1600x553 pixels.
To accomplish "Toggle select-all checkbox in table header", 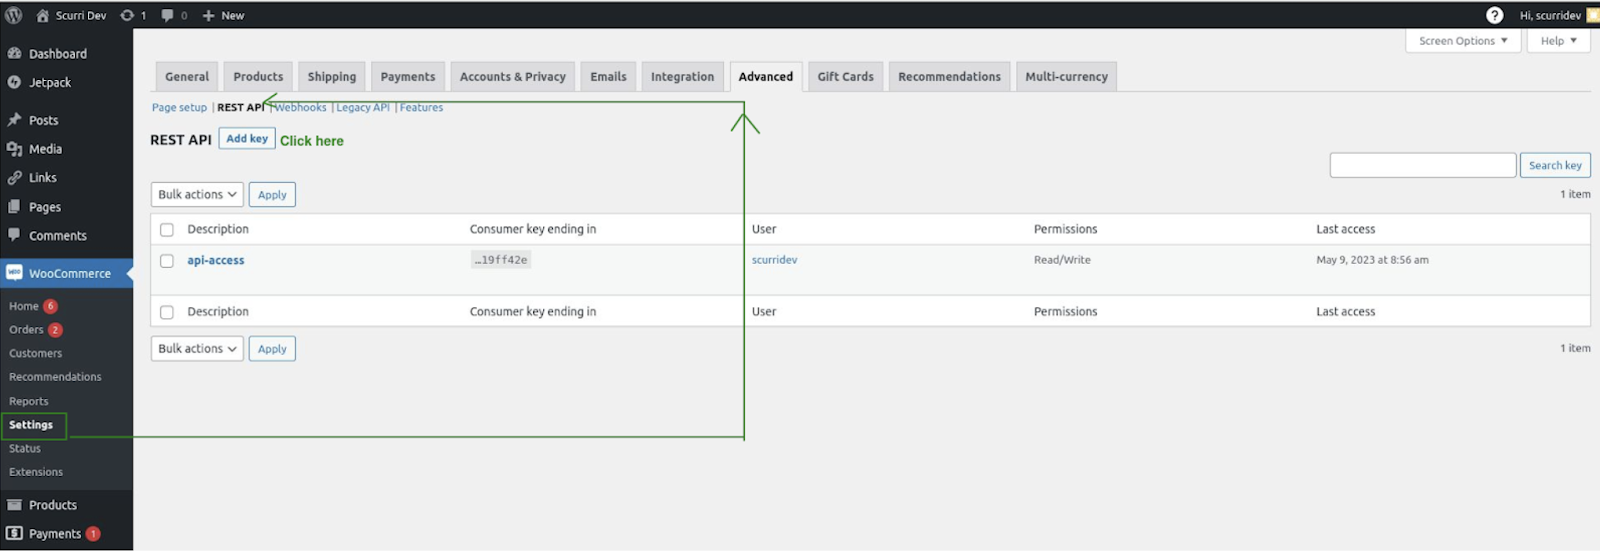I will [x=167, y=230].
